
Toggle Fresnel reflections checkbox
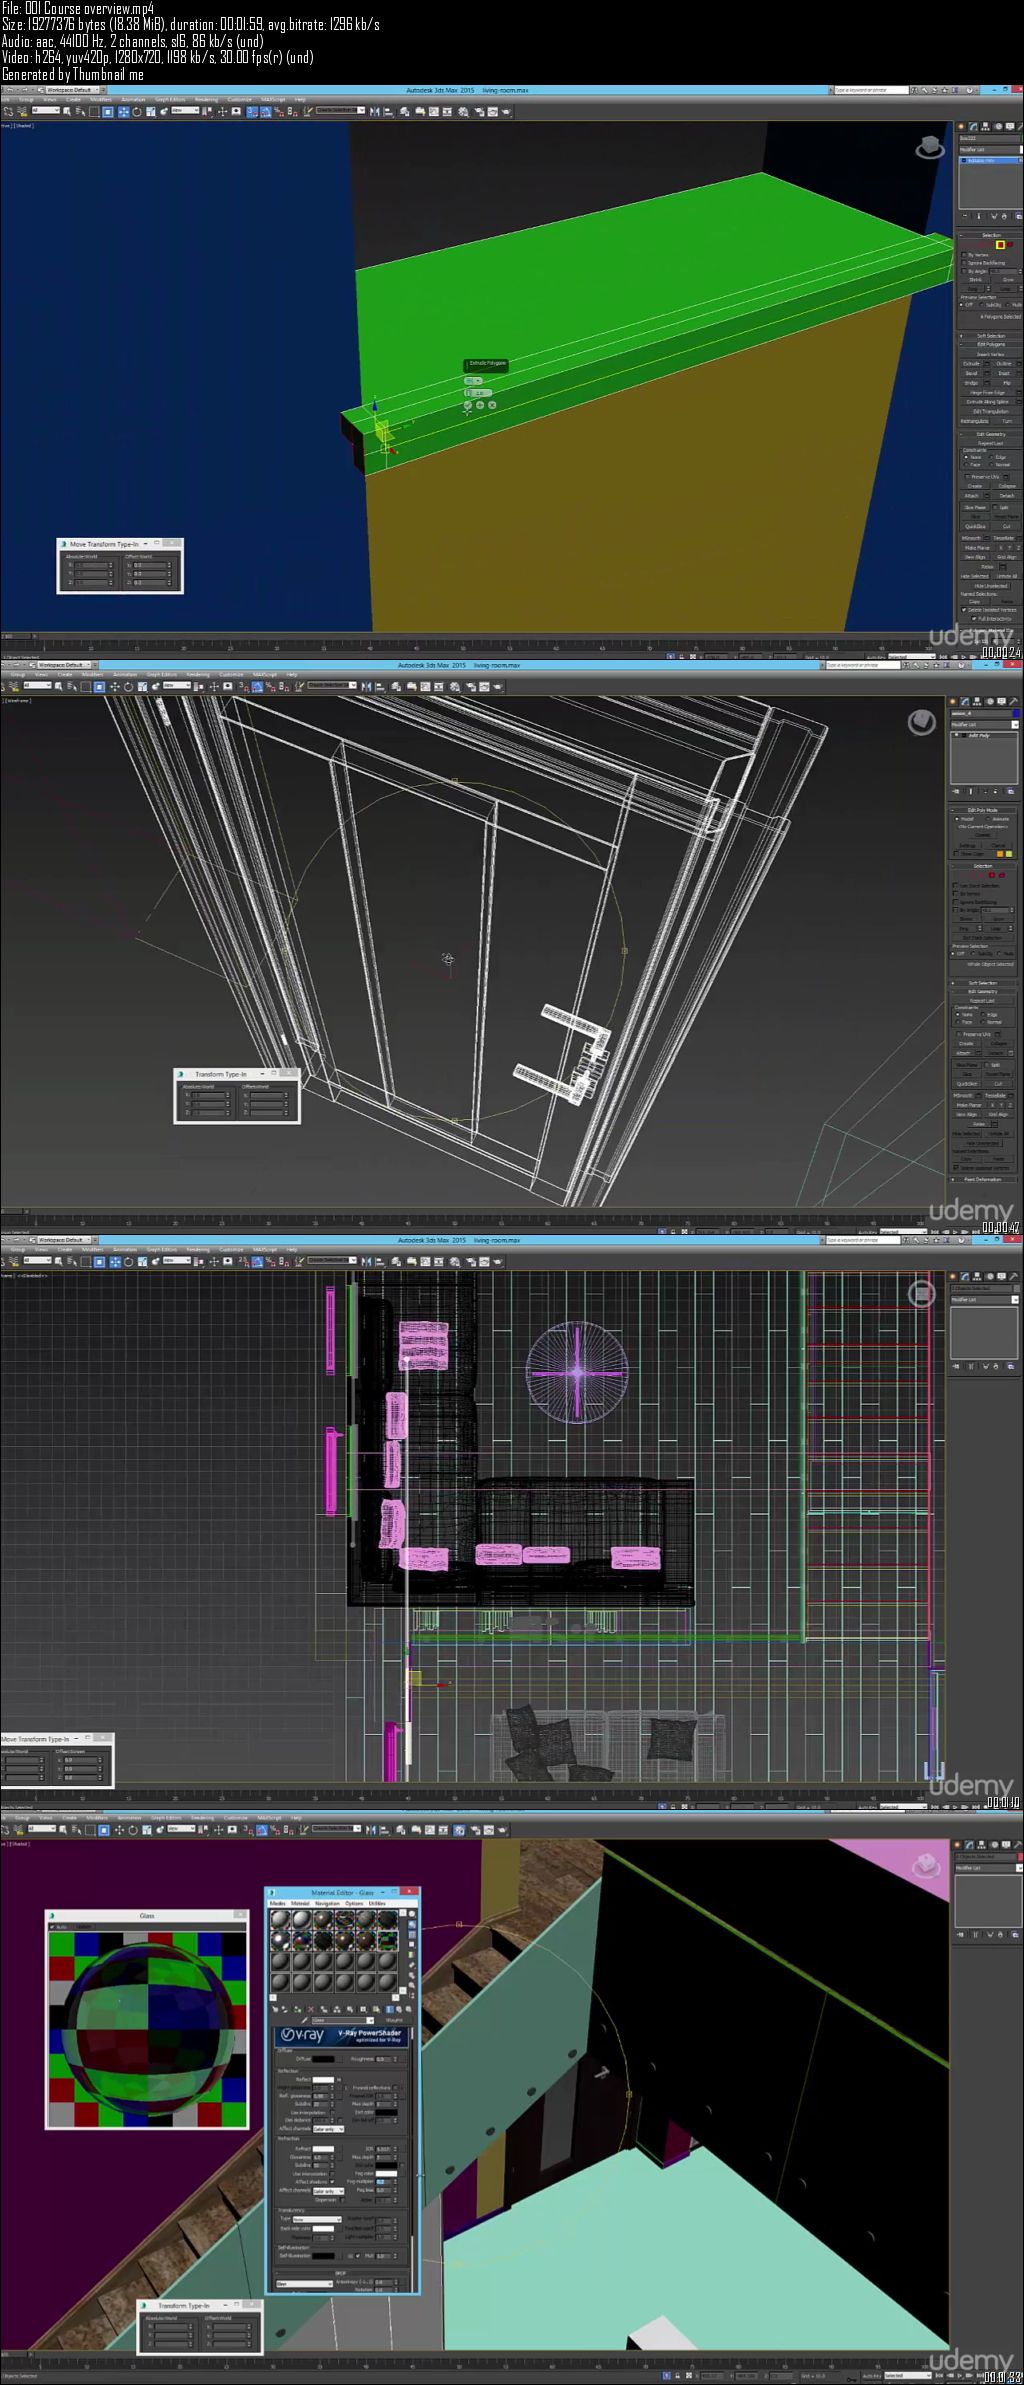click(x=395, y=2088)
